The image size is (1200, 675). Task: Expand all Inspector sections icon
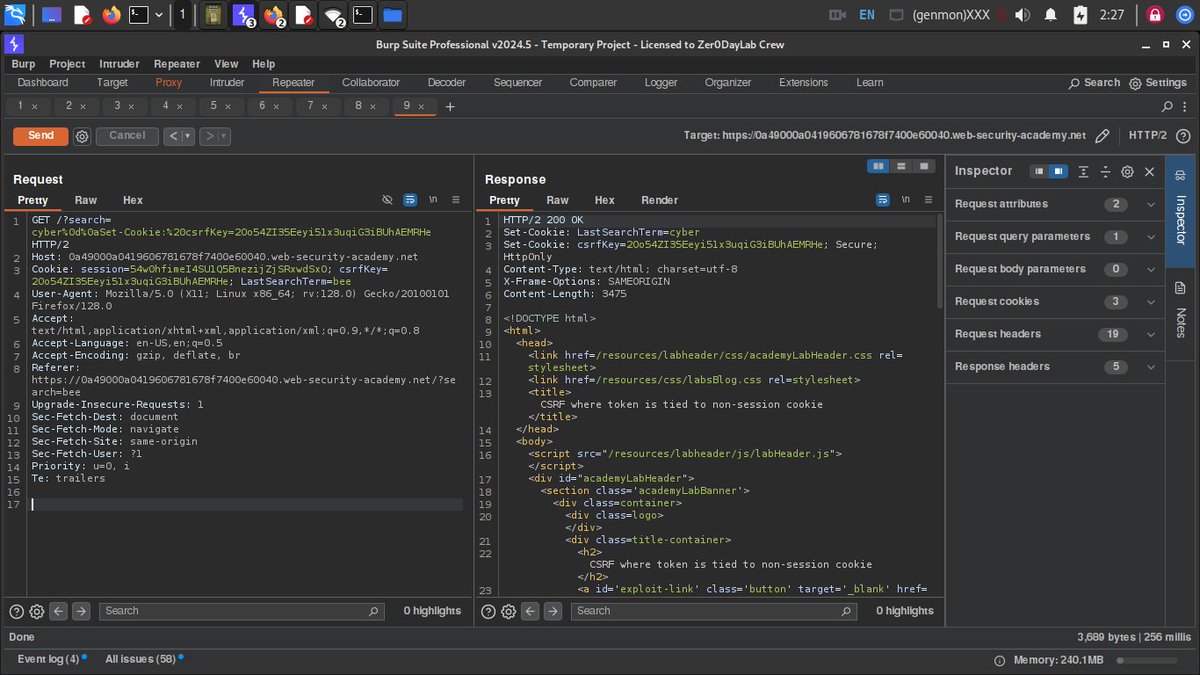(x=1083, y=172)
